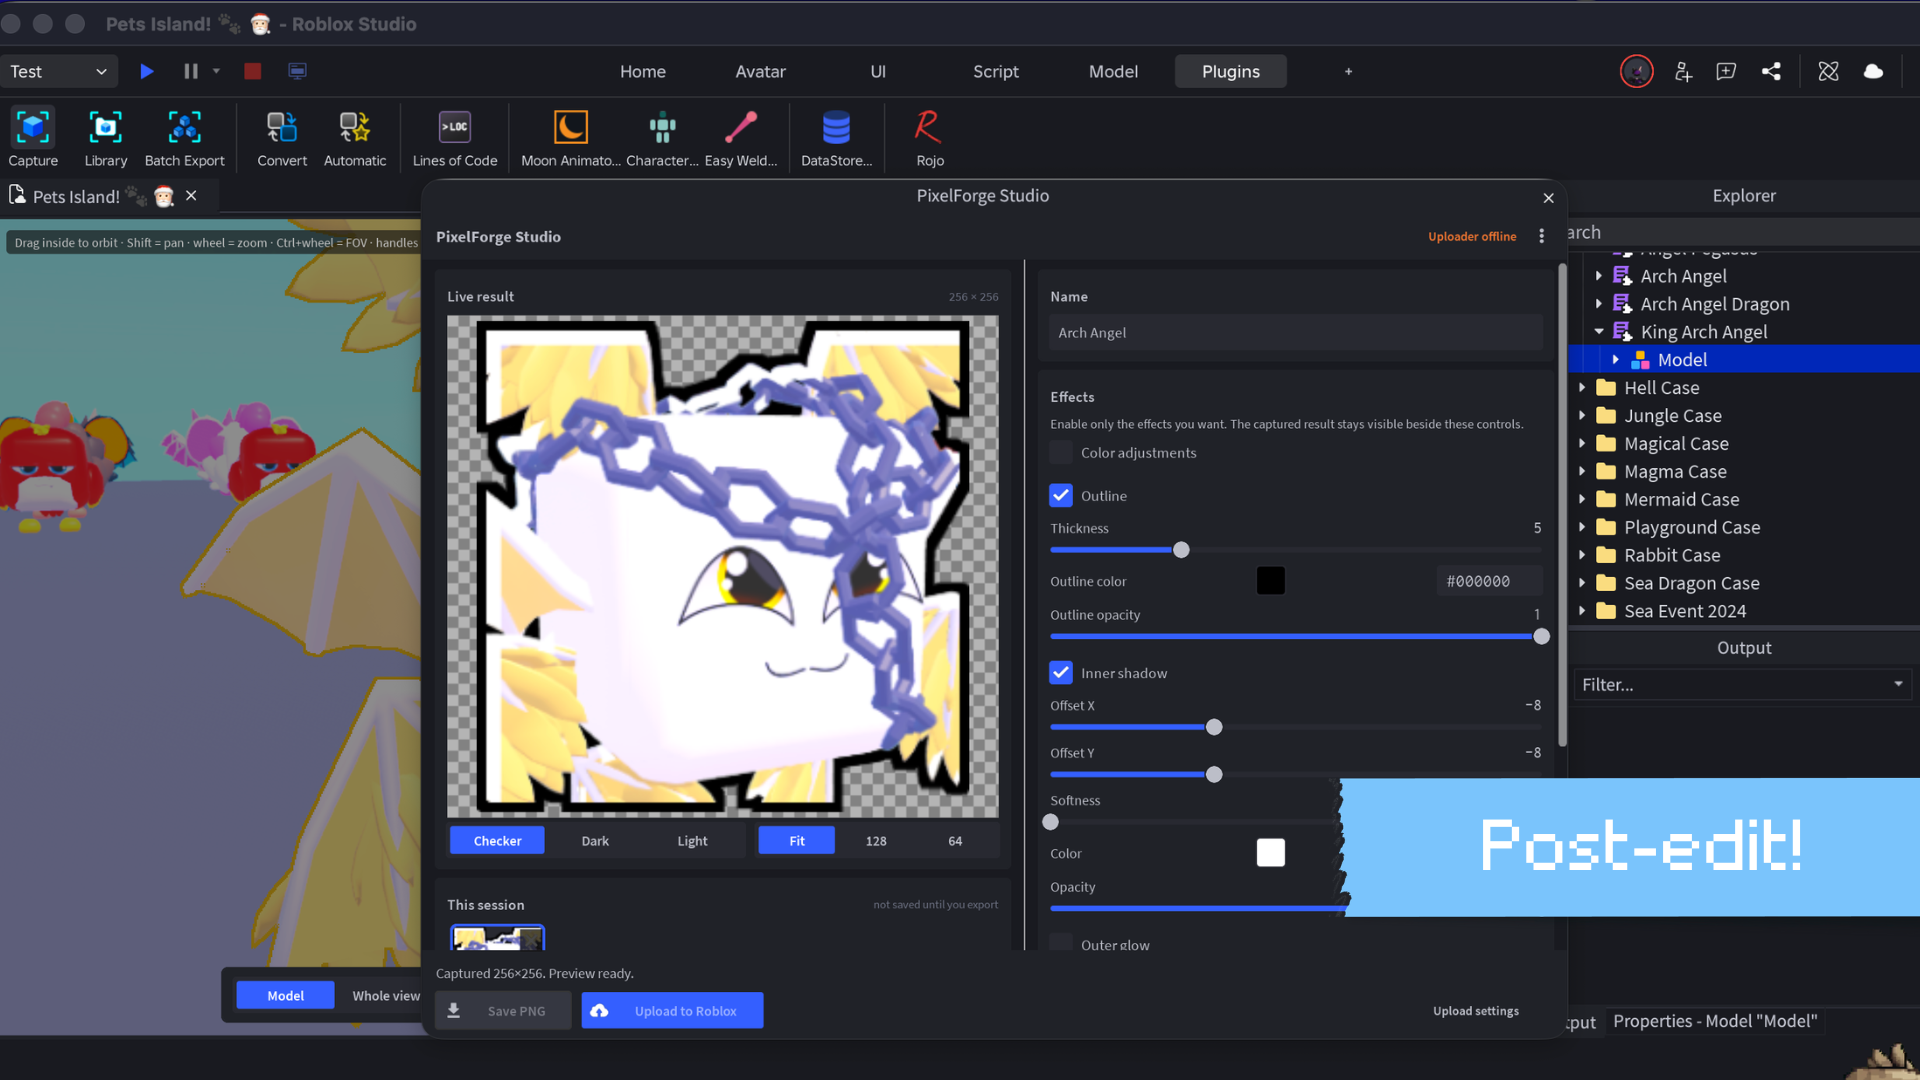
Task: Collapse the King Arch Angel item
Action: [1598, 332]
